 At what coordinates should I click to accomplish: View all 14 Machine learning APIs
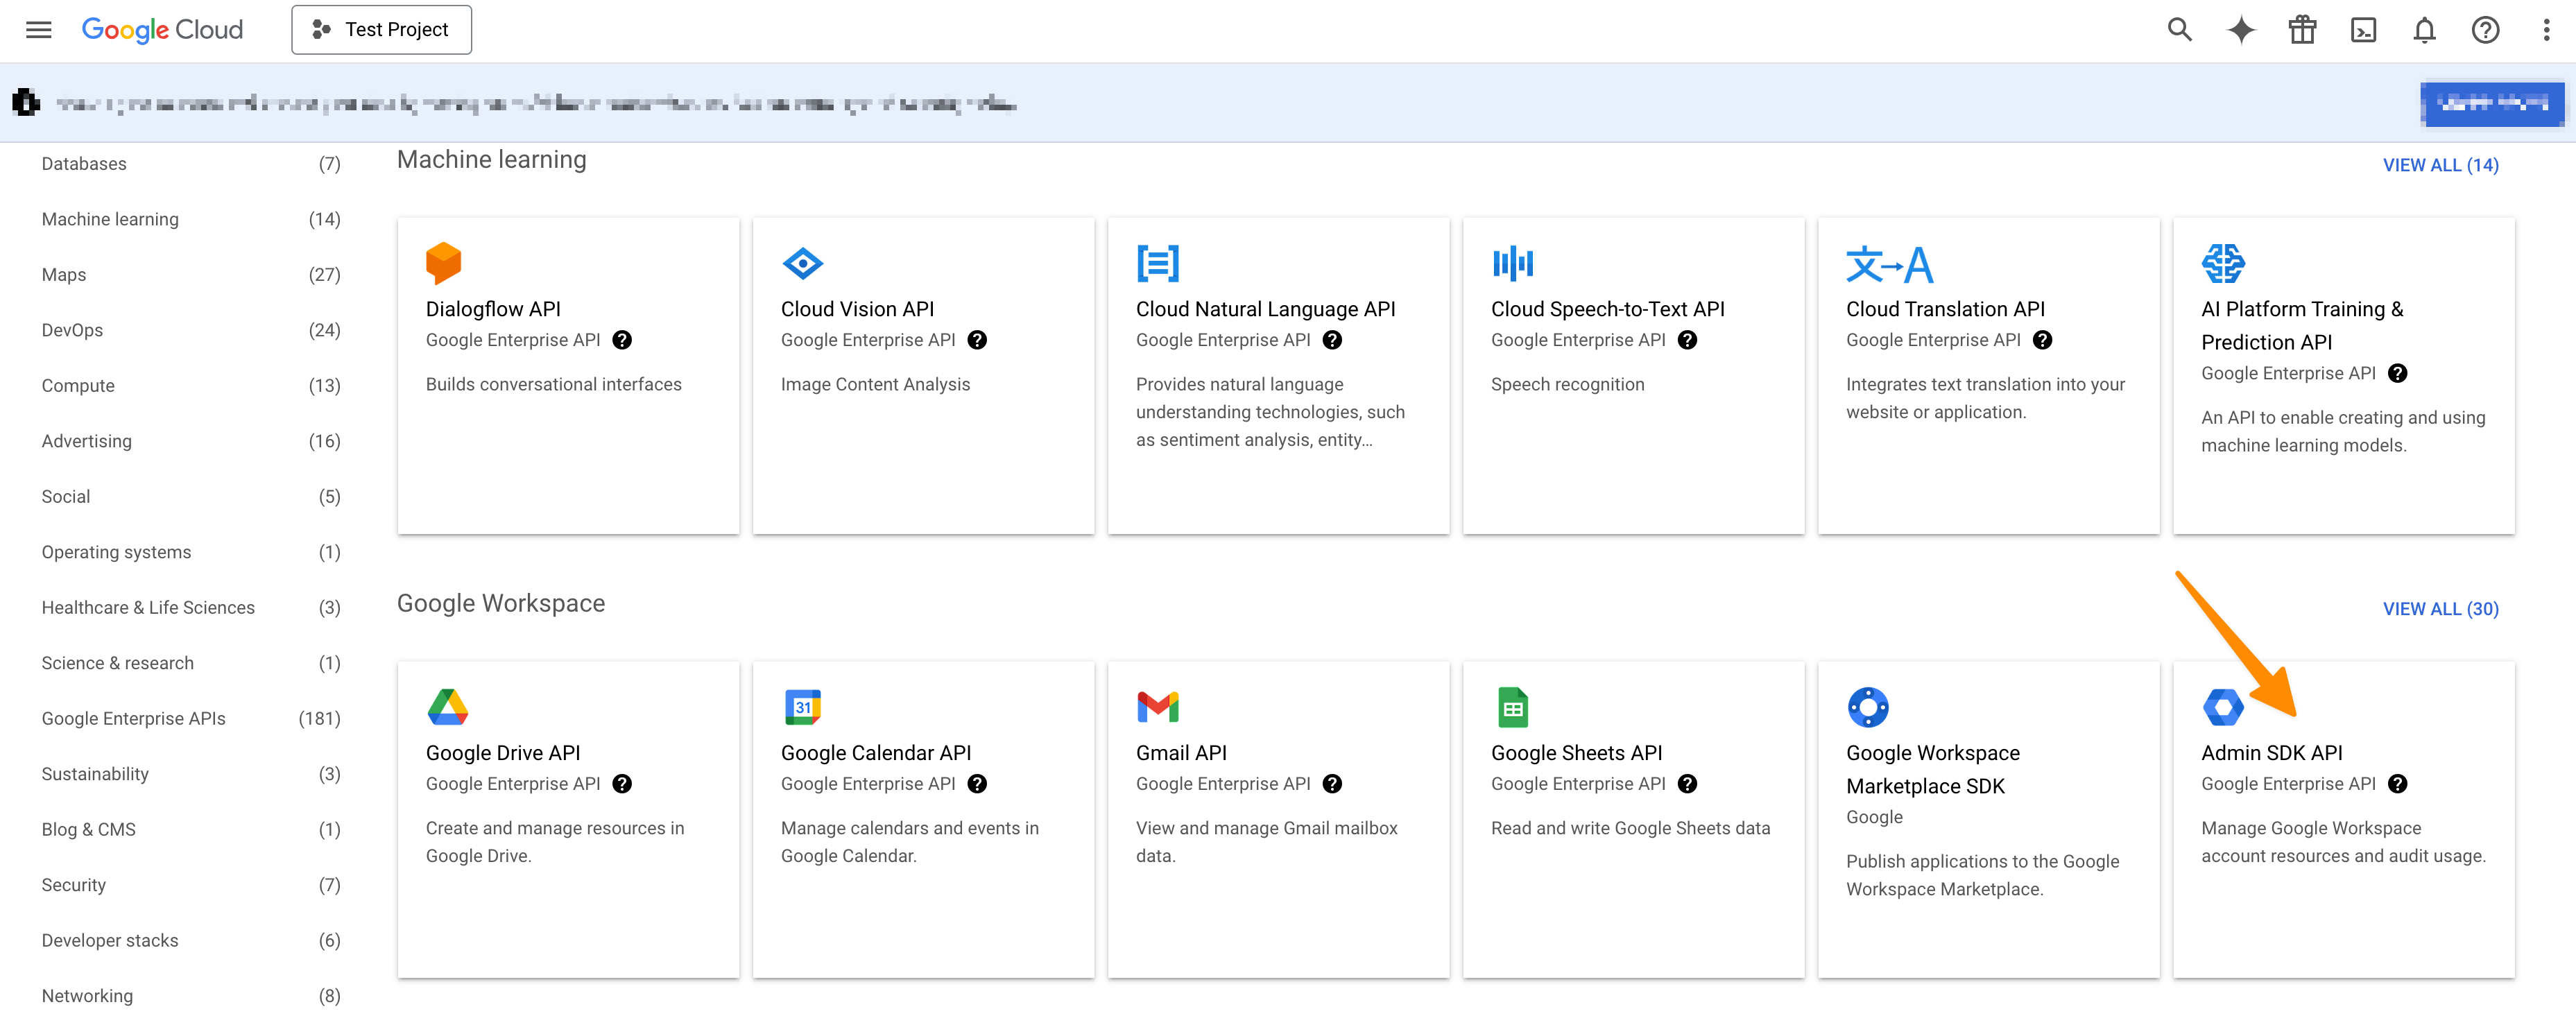[x=2440, y=165]
